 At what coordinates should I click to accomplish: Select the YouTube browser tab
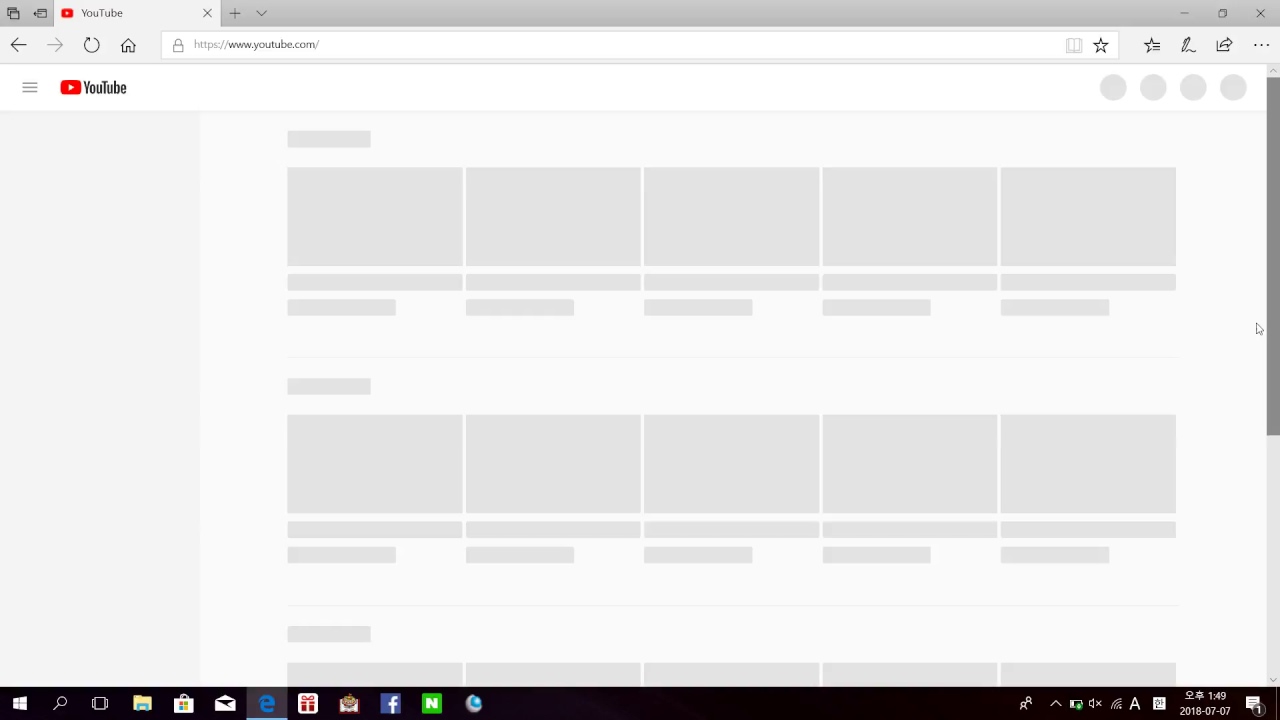tap(135, 13)
